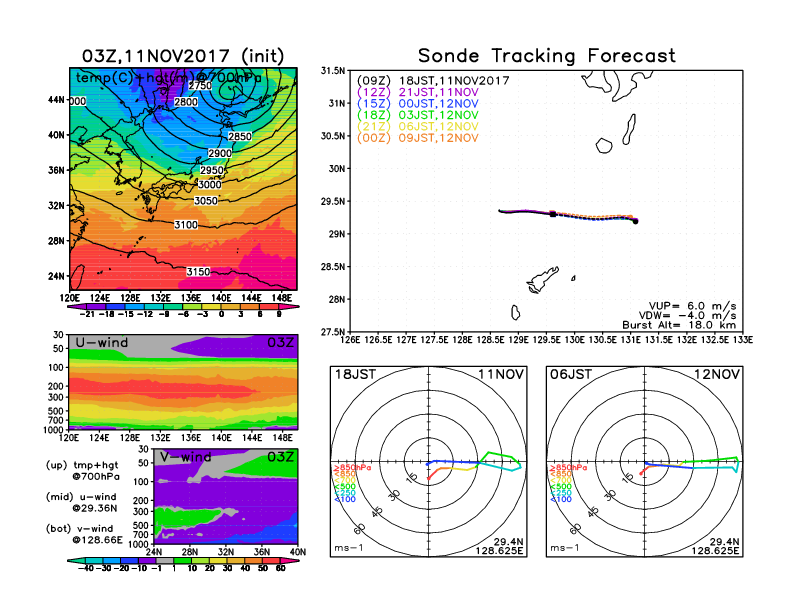Select the '(21Z) 06JST,12NOV' yellow legend entry
792x612 pixels.
click(418, 127)
